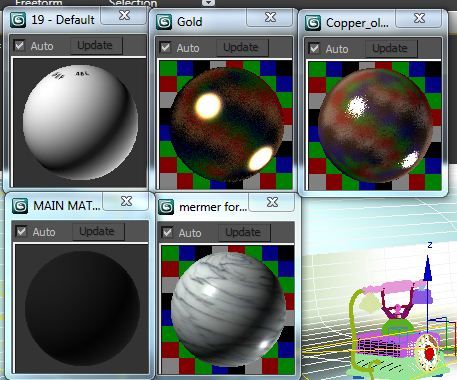The width and height of the screenshot is (457, 380).
Task: Click the MAIN MAT... window app icon
Action: pyautogui.click(x=20, y=206)
